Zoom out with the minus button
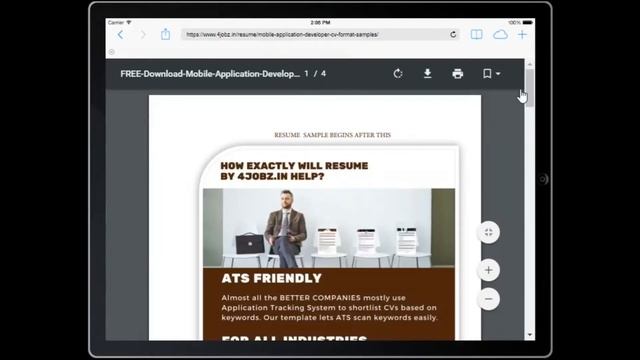The image size is (640, 360). point(489,299)
